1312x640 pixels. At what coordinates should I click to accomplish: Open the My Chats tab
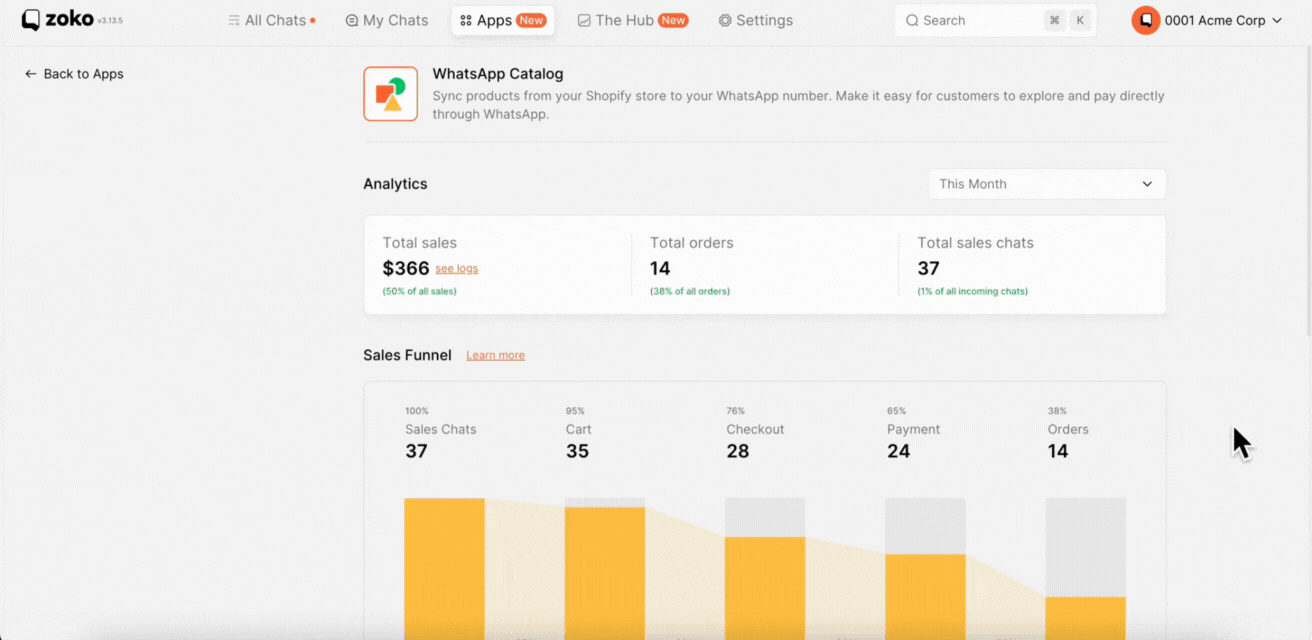[387, 20]
